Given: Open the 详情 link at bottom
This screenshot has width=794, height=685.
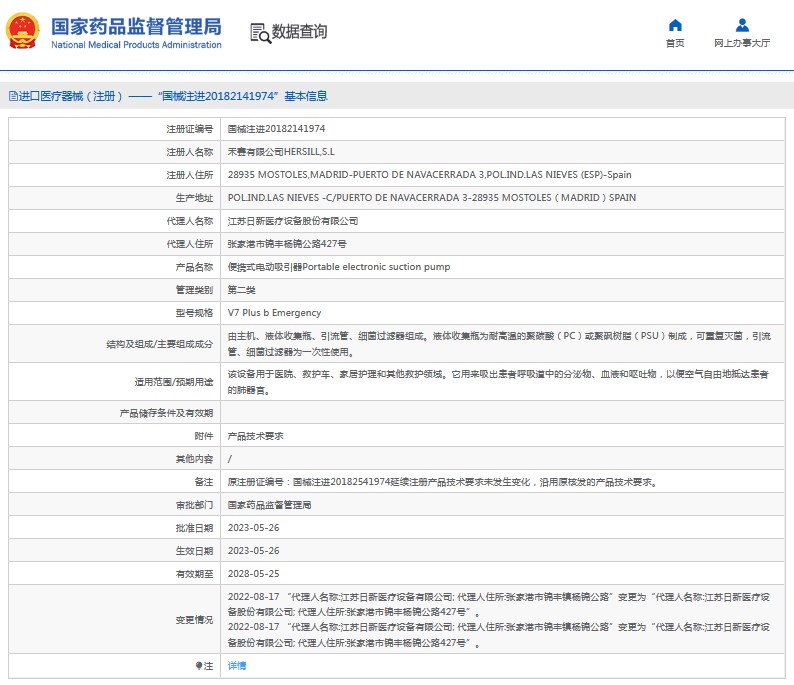Looking at the screenshot, I should (x=237, y=665).
